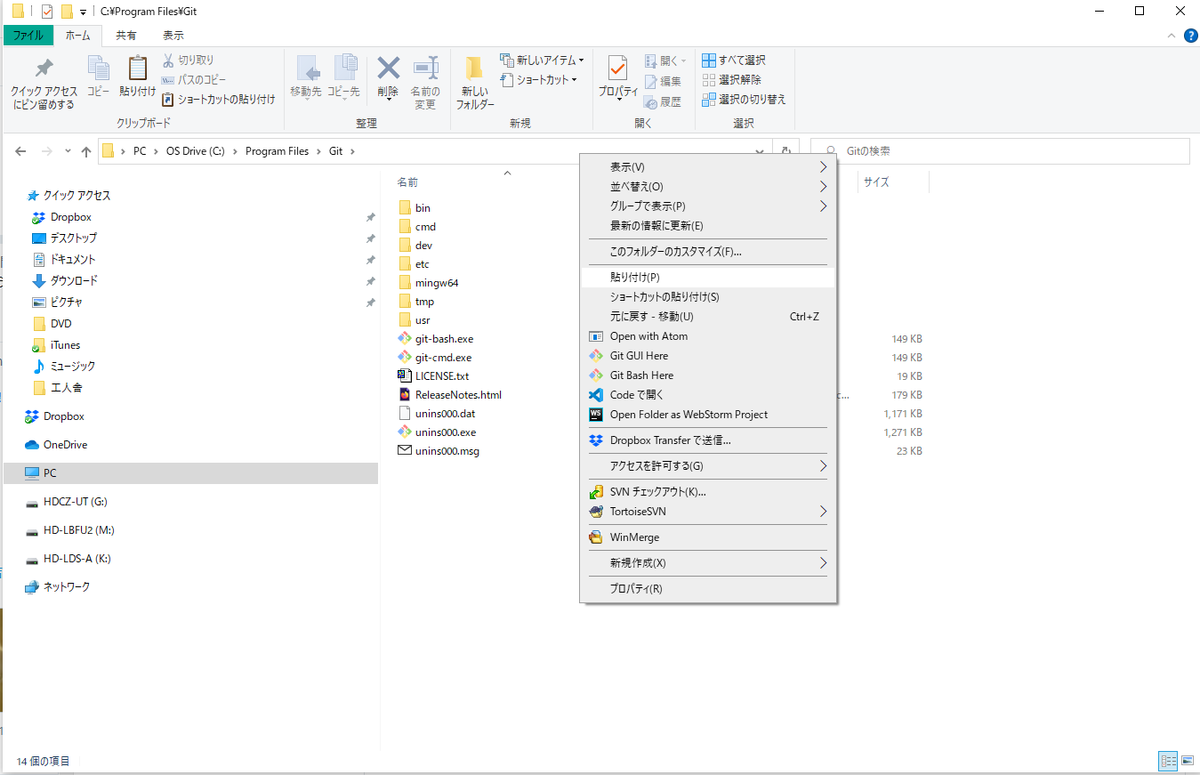Click パスのコピー in the ribbon
This screenshot has width=1200, height=775.
pos(194,80)
